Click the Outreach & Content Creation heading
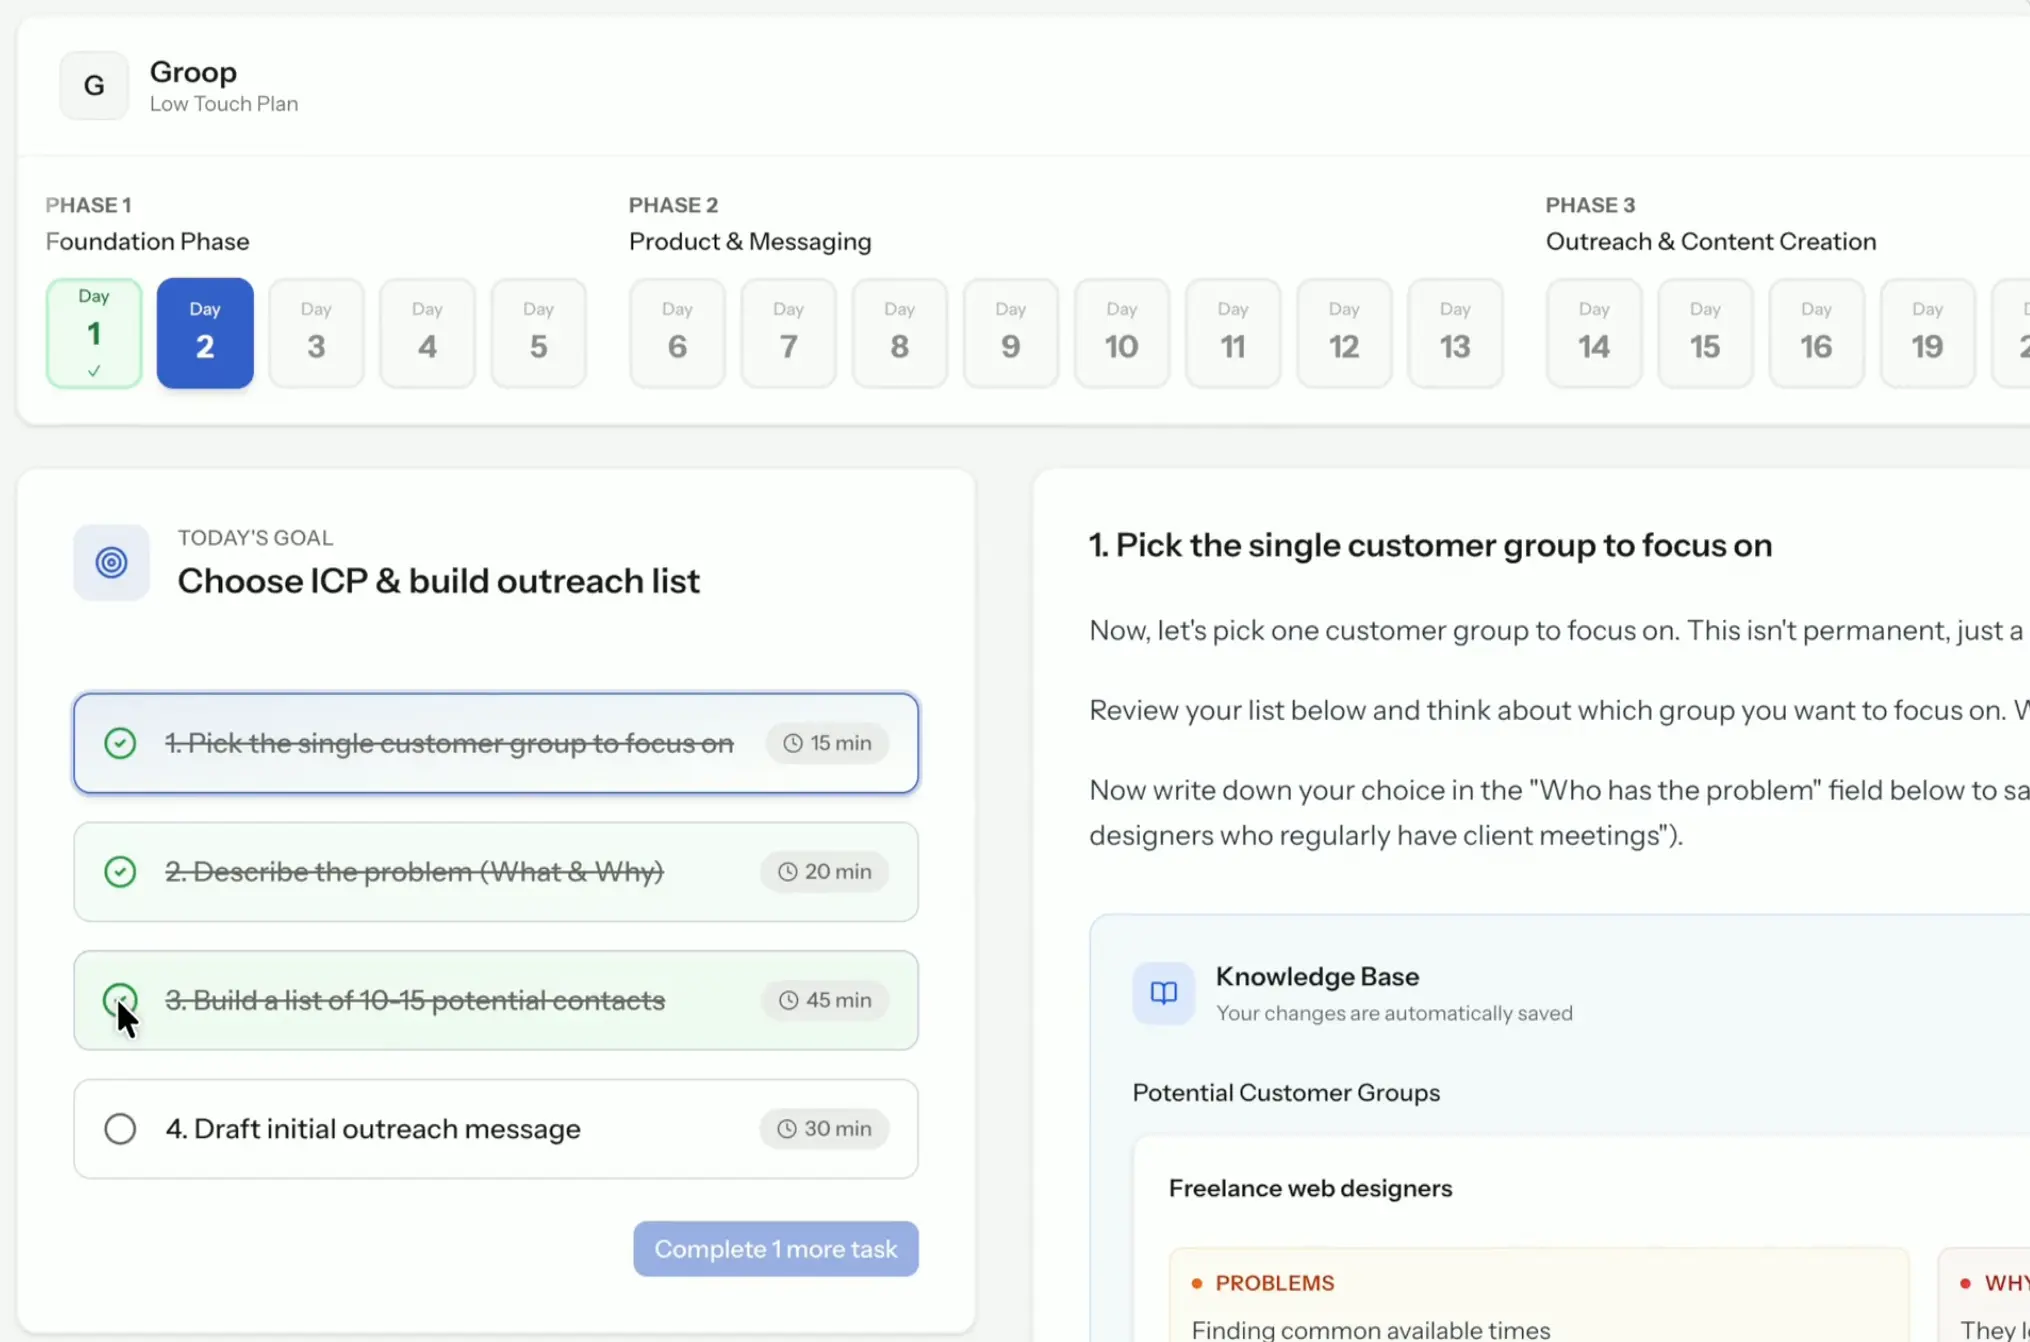This screenshot has height=1342, width=2030. pyautogui.click(x=1711, y=242)
